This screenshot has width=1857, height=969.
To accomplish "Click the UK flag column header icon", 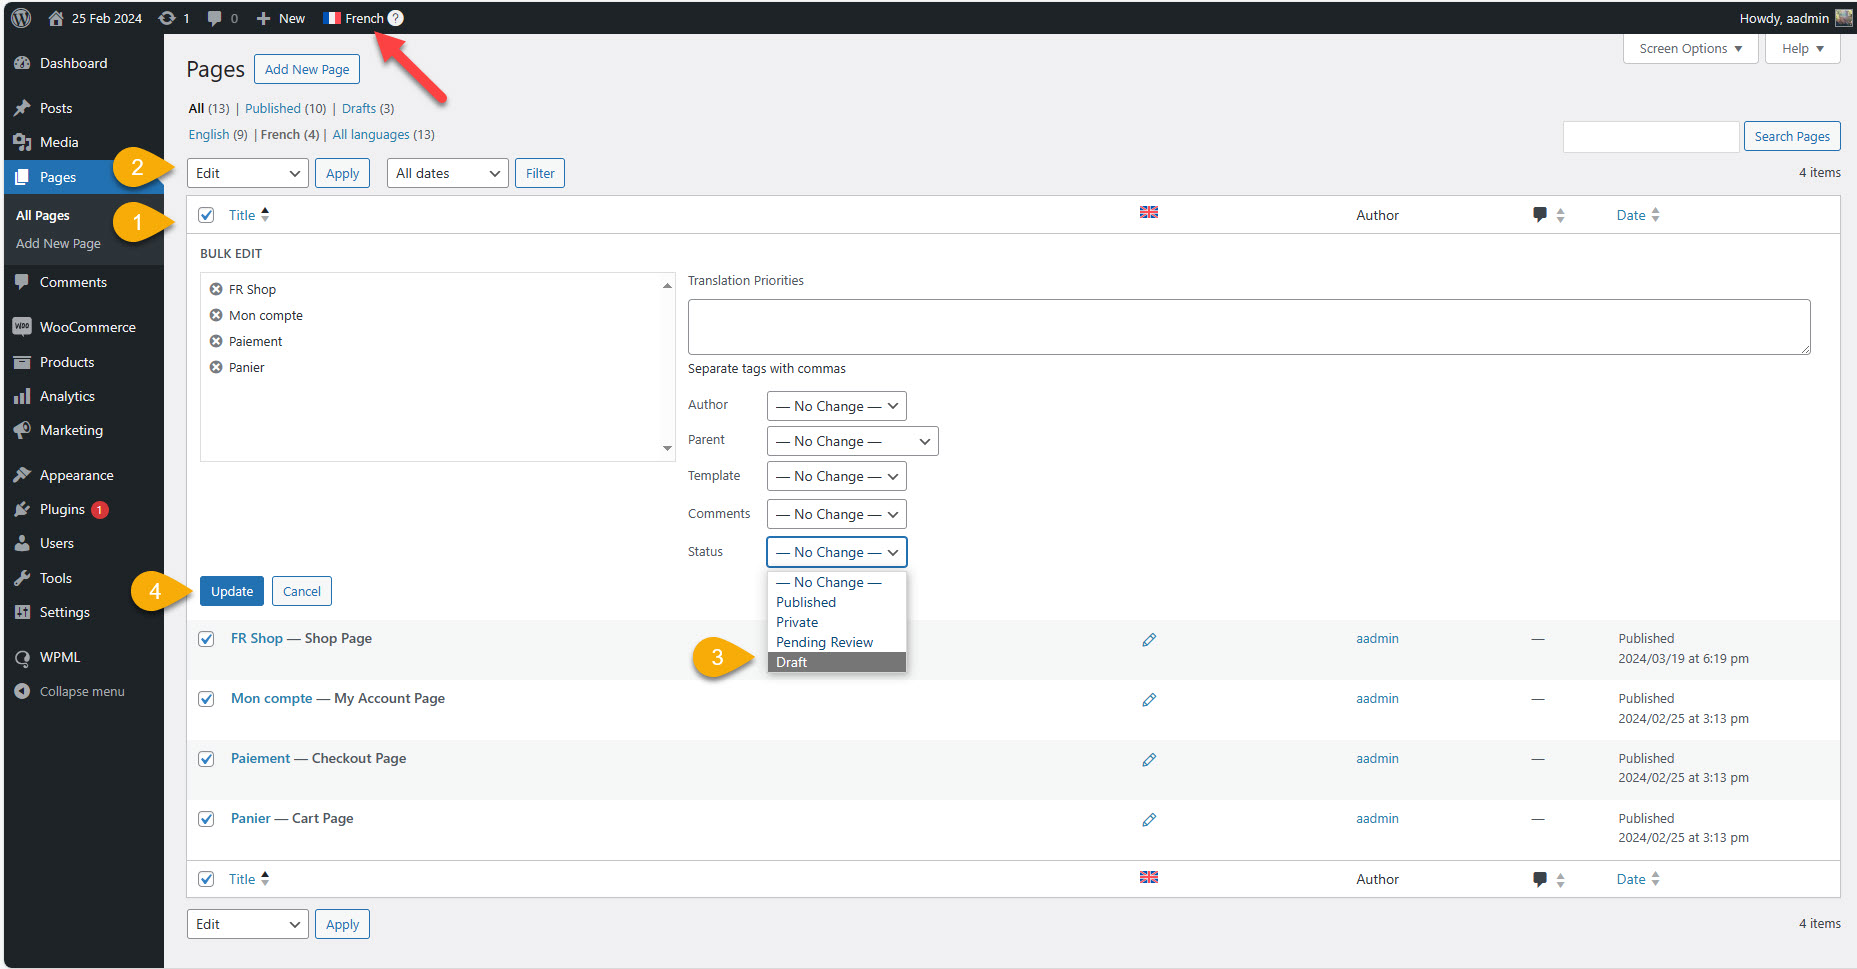I will (x=1149, y=212).
